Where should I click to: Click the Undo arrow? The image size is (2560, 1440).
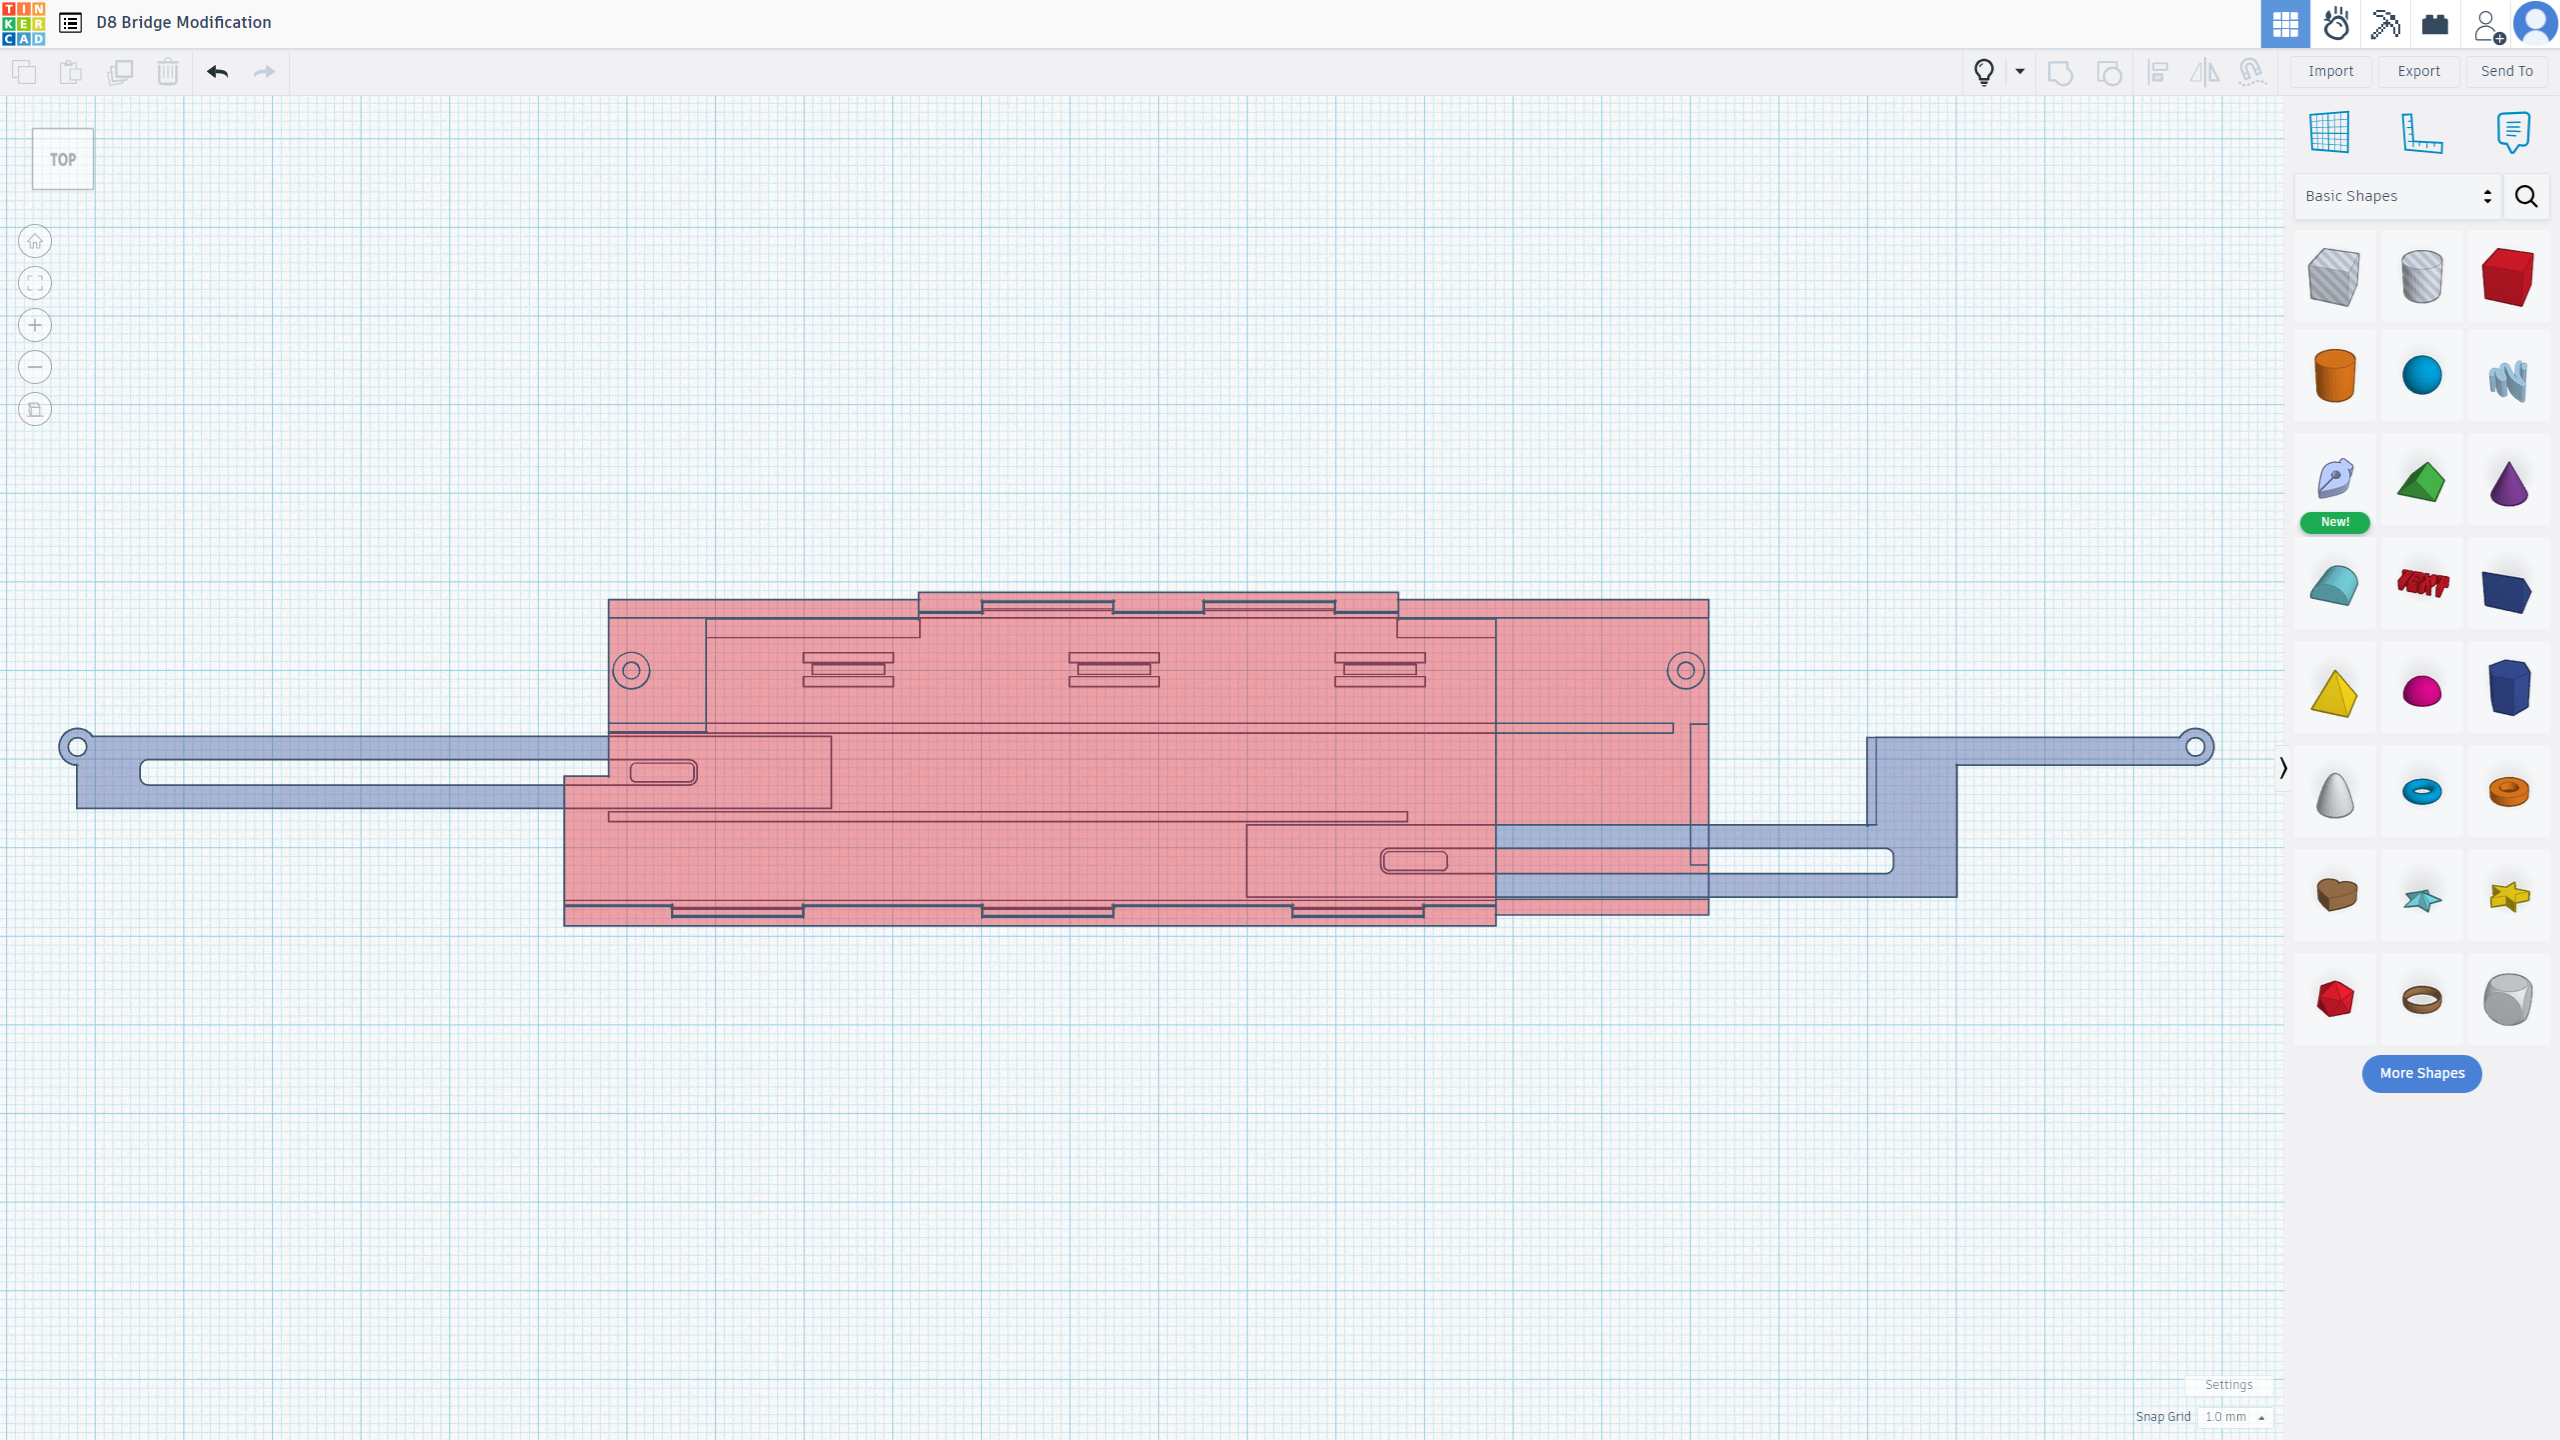pos(217,72)
